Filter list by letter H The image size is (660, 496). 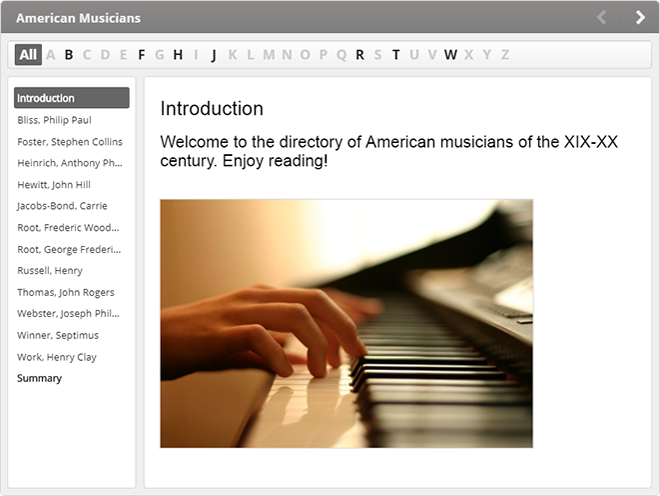tap(178, 54)
